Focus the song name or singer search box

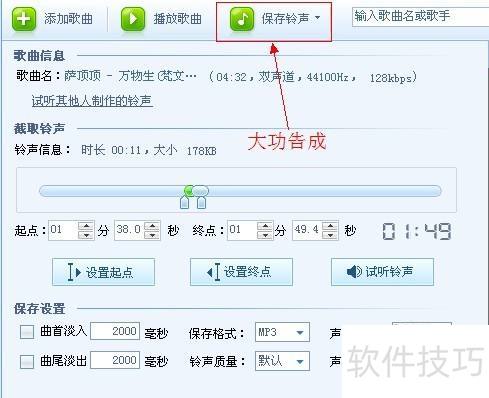[420, 16]
